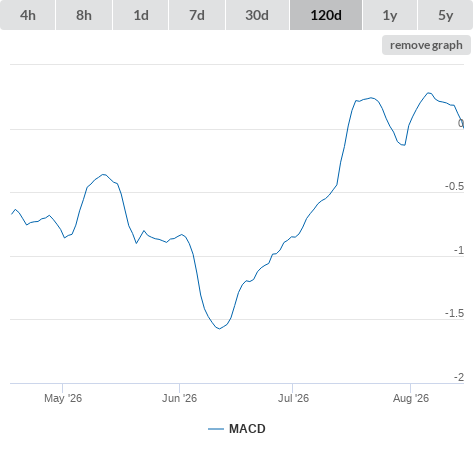The height and width of the screenshot is (455, 474).
Task: Click the Aug '26 axis label
Action: pyautogui.click(x=411, y=398)
